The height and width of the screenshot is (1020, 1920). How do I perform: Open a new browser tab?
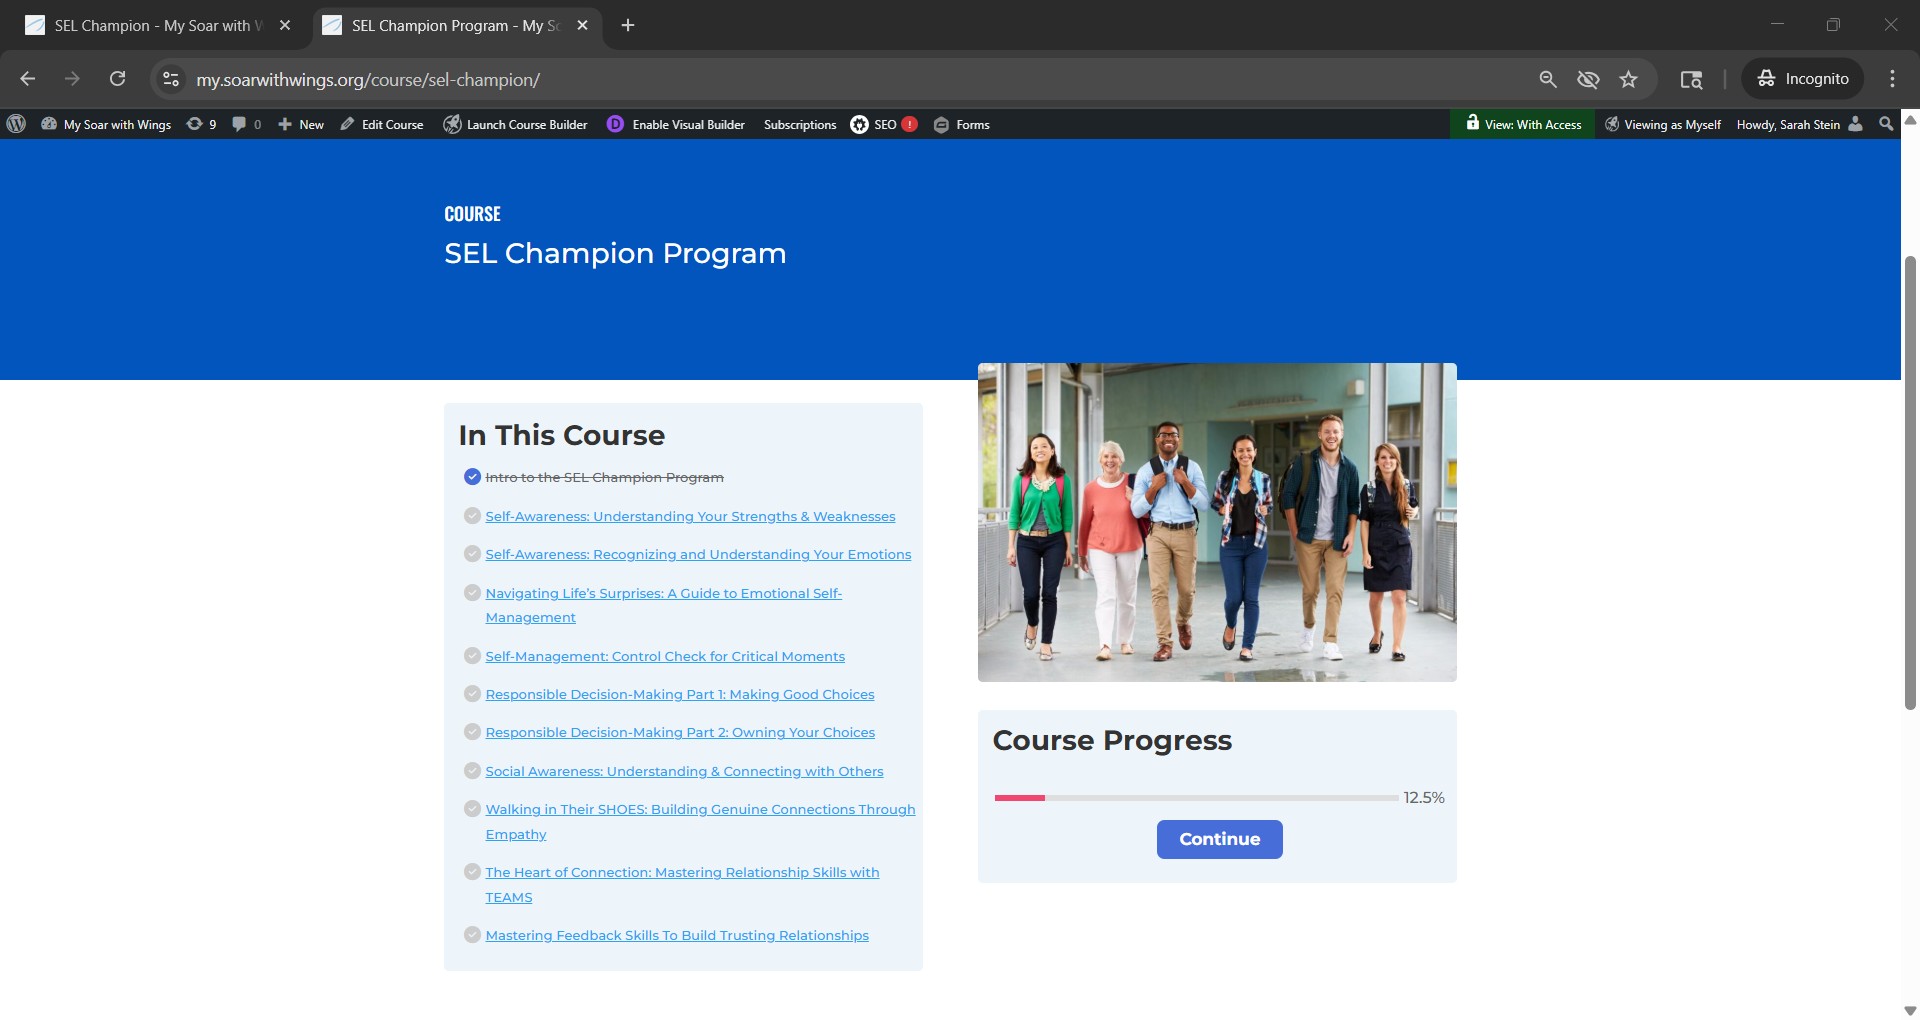[x=628, y=25]
